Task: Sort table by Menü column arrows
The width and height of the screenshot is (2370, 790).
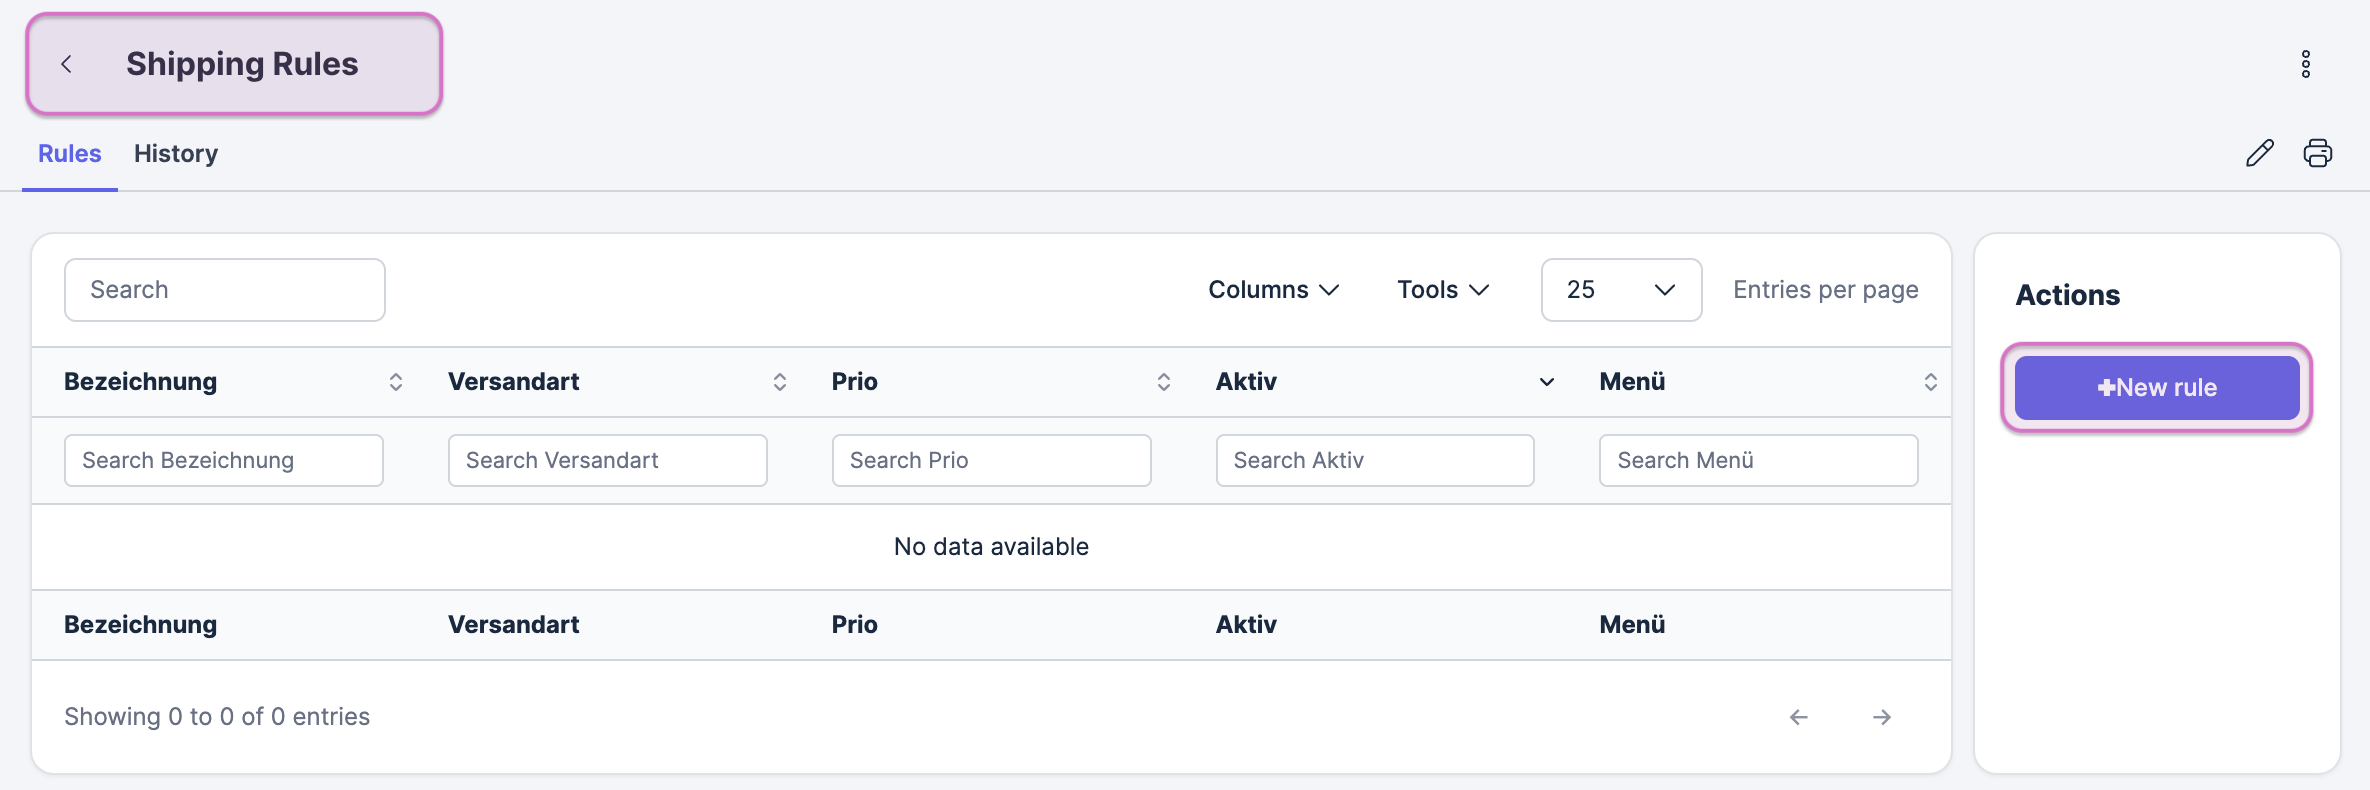Action: pyautogui.click(x=1930, y=382)
